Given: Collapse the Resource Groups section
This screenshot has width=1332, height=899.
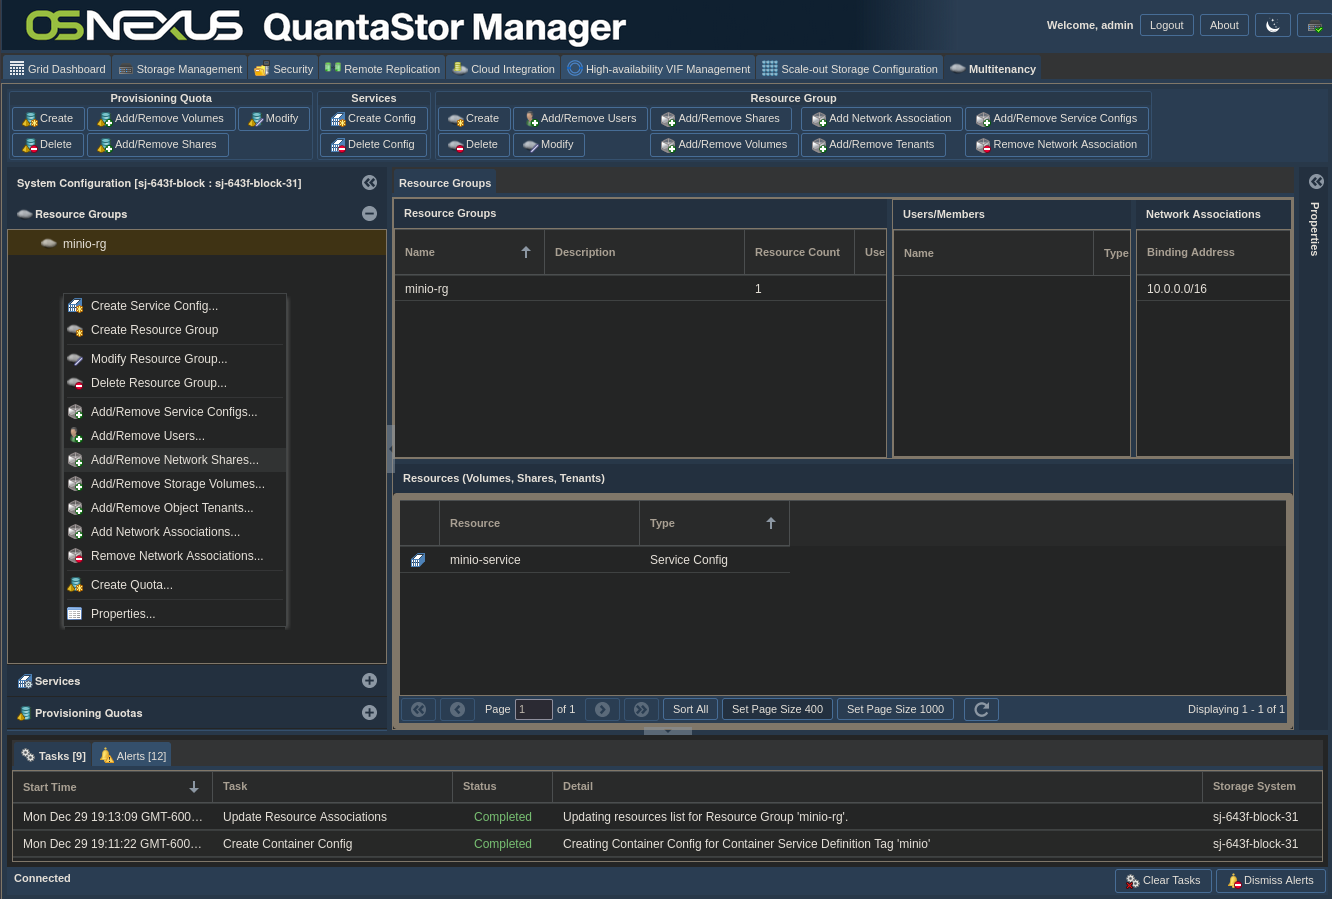Looking at the screenshot, I should [x=369, y=214].
